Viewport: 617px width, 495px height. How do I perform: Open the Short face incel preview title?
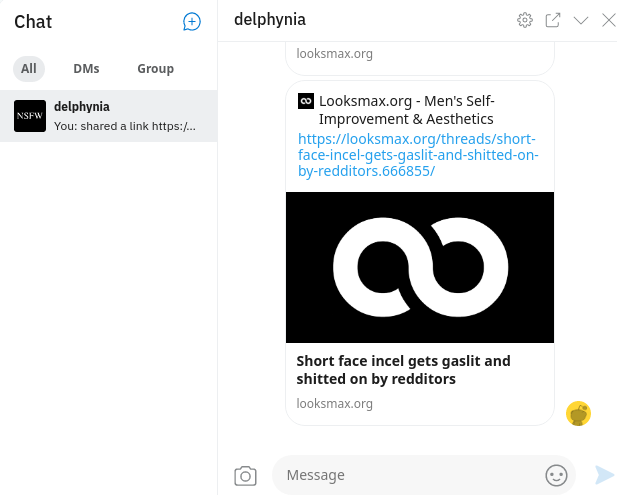point(403,370)
